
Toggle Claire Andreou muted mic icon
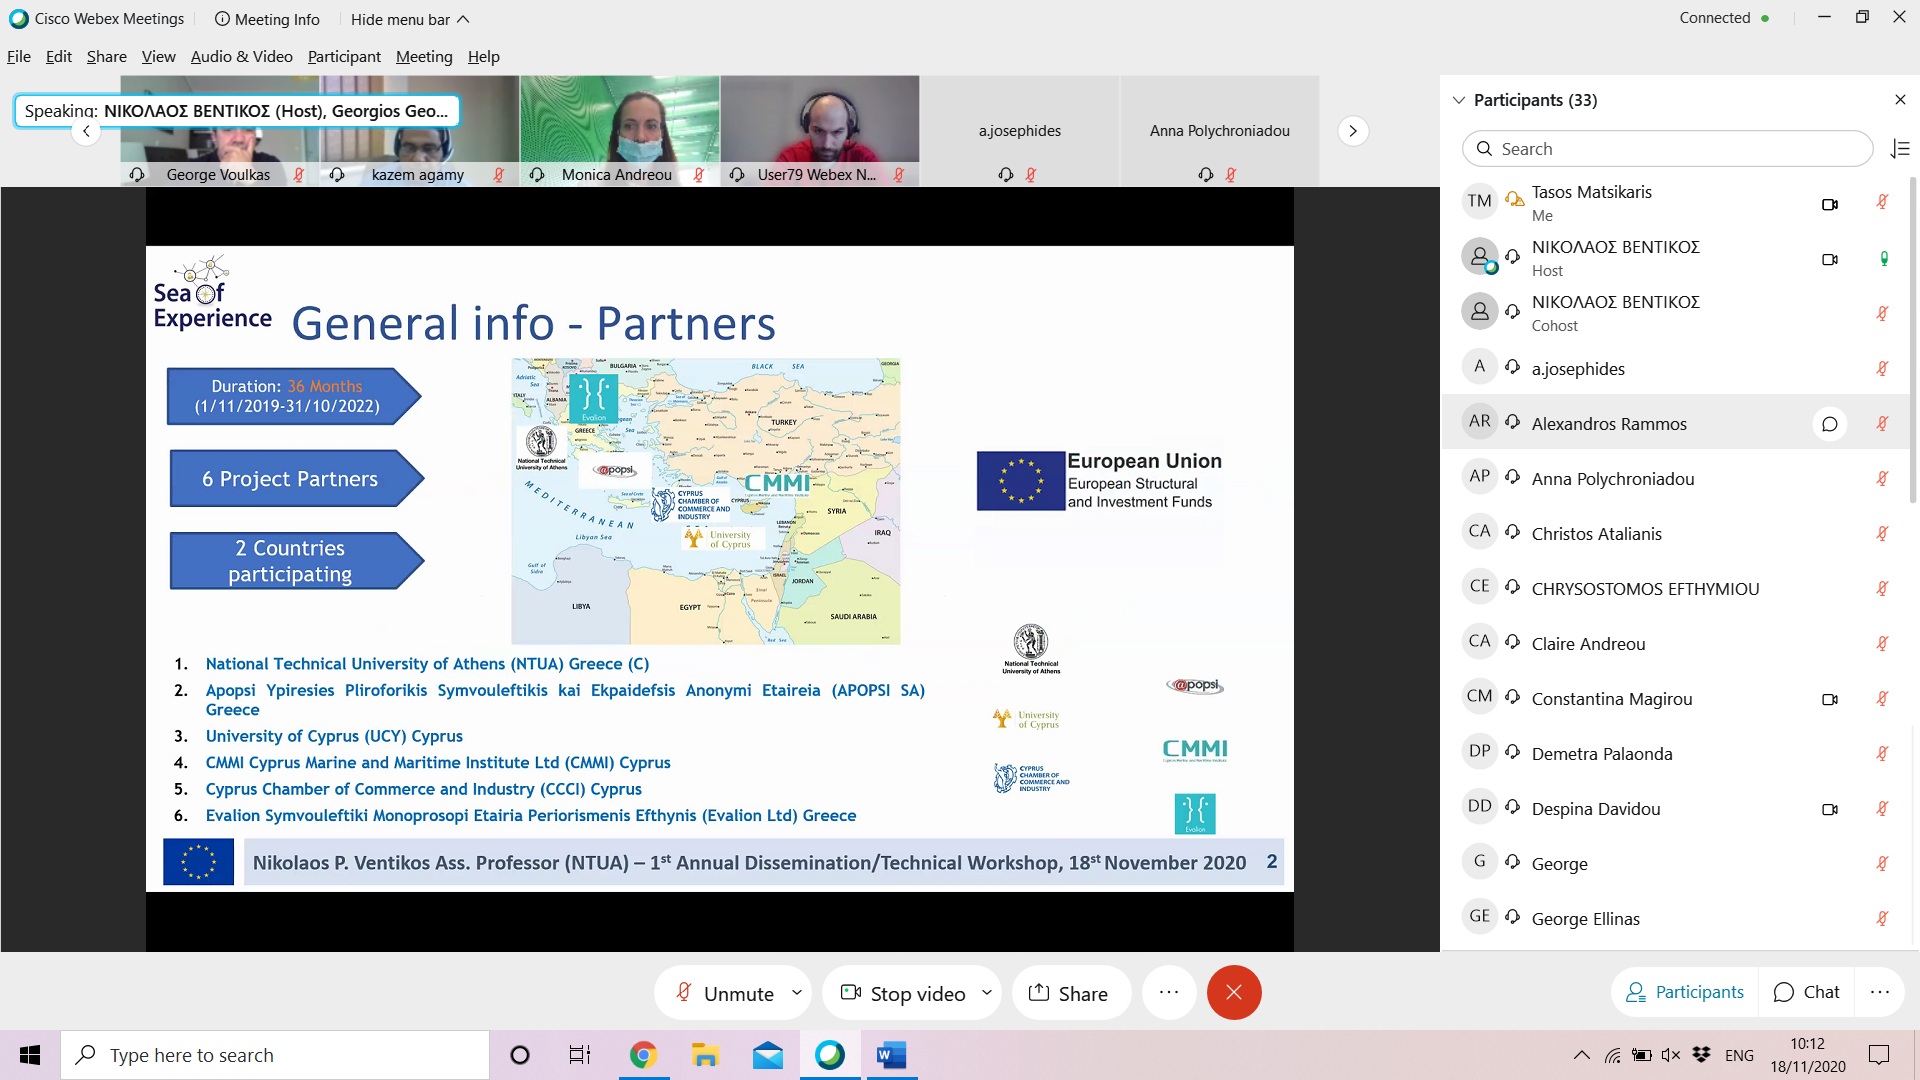pyautogui.click(x=1882, y=643)
